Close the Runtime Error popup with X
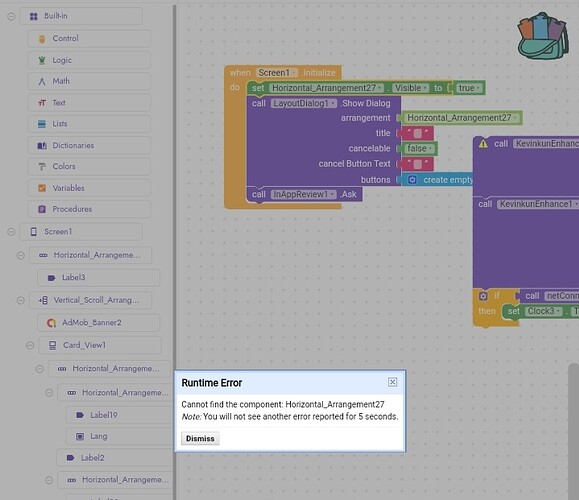Screen dimensions: 579x500 tap(393, 382)
